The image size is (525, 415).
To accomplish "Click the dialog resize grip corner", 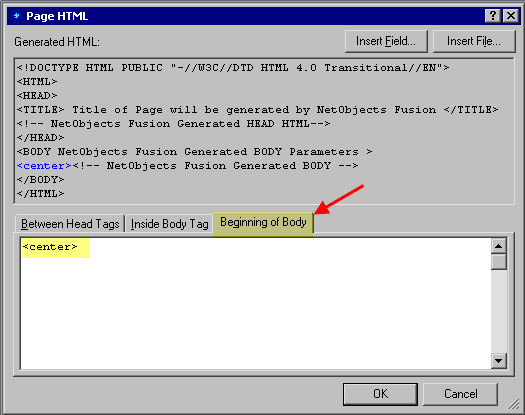I will pos(514,404).
